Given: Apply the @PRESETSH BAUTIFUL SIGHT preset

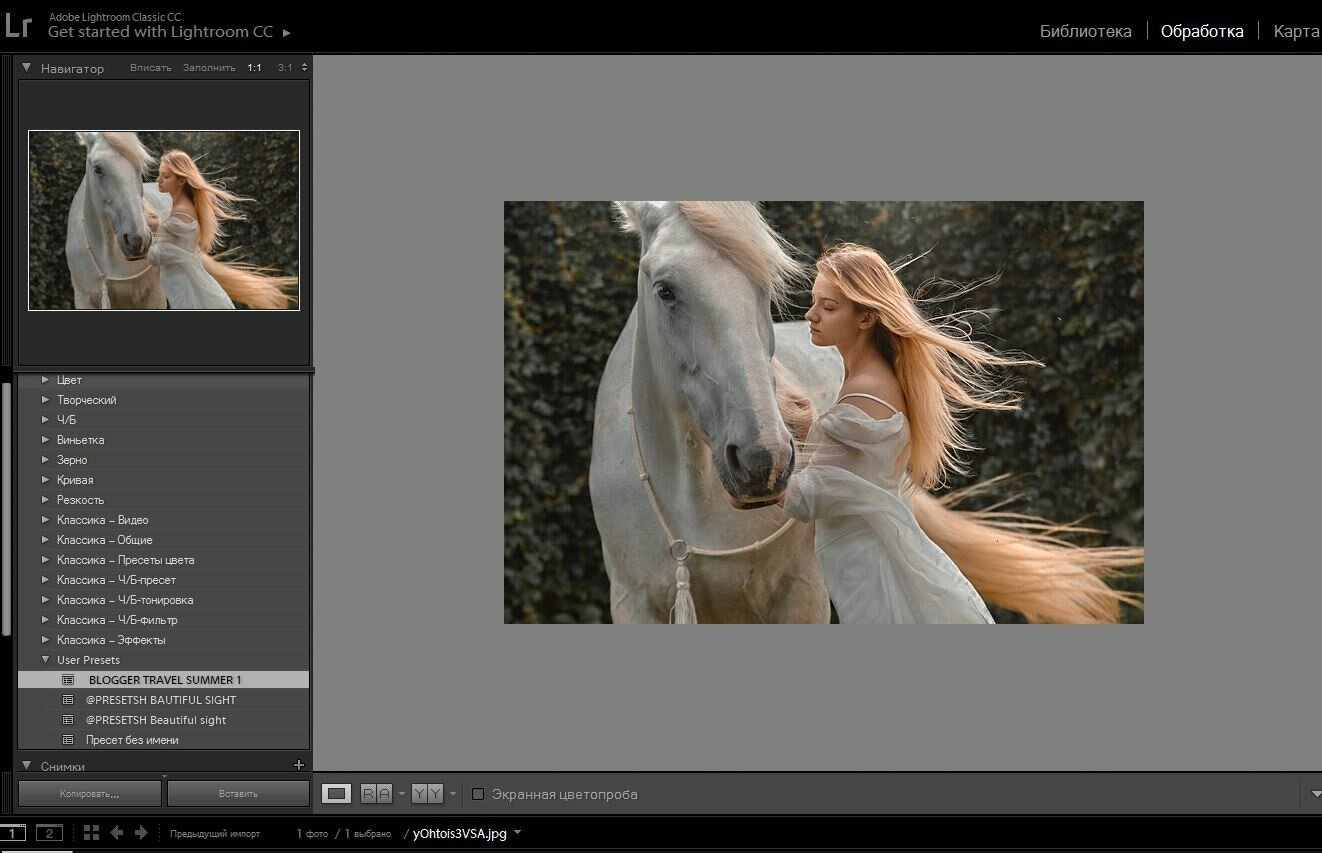Looking at the screenshot, I should tap(163, 700).
